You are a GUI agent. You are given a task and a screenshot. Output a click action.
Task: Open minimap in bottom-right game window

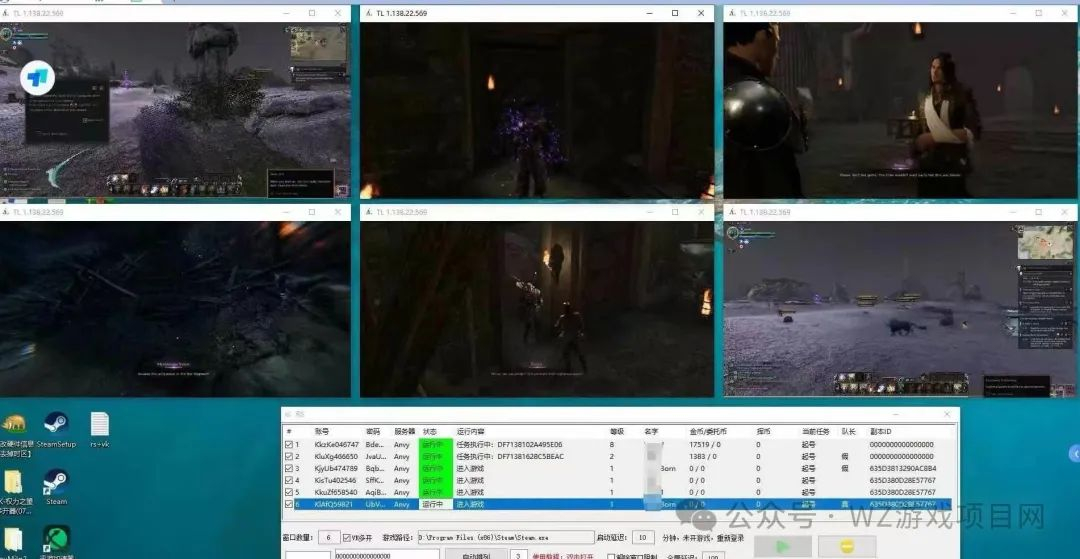coord(1038,243)
